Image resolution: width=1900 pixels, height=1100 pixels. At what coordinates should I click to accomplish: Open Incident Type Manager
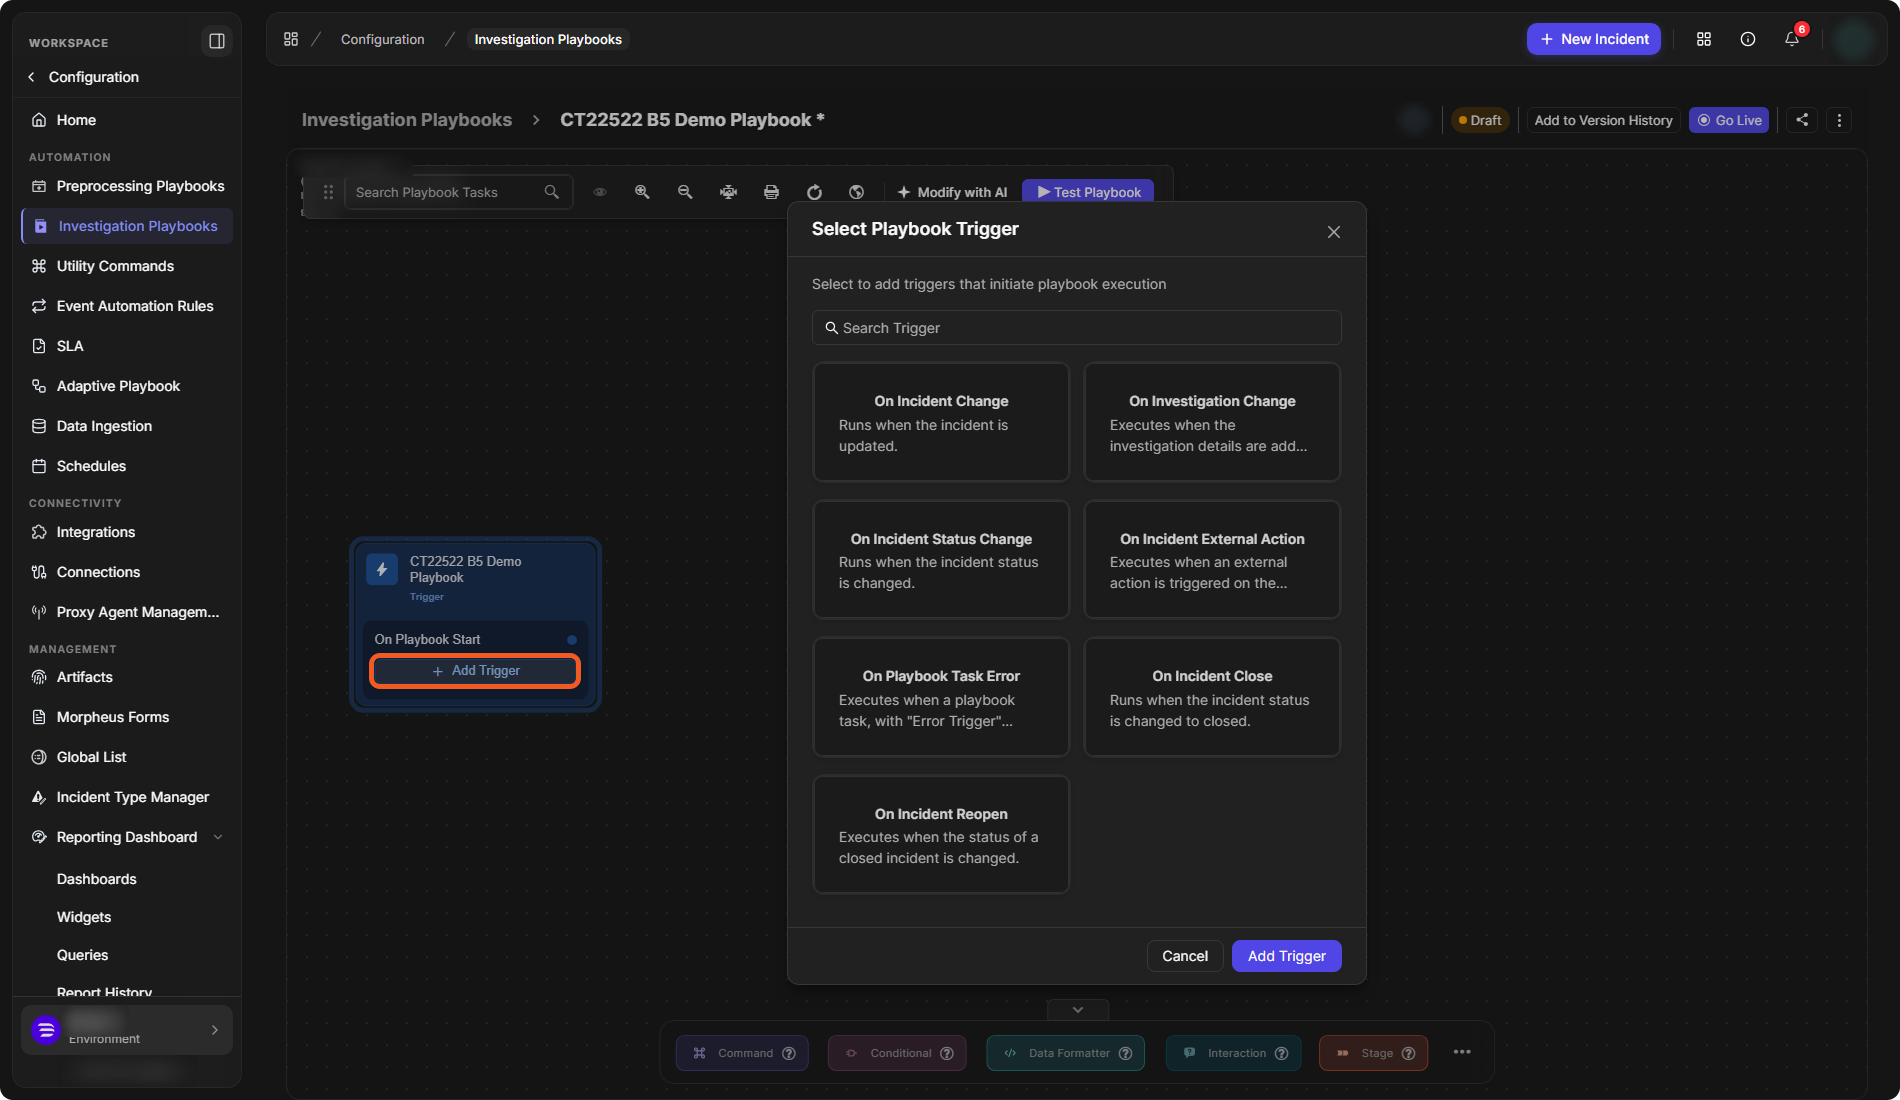click(x=127, y=797)
